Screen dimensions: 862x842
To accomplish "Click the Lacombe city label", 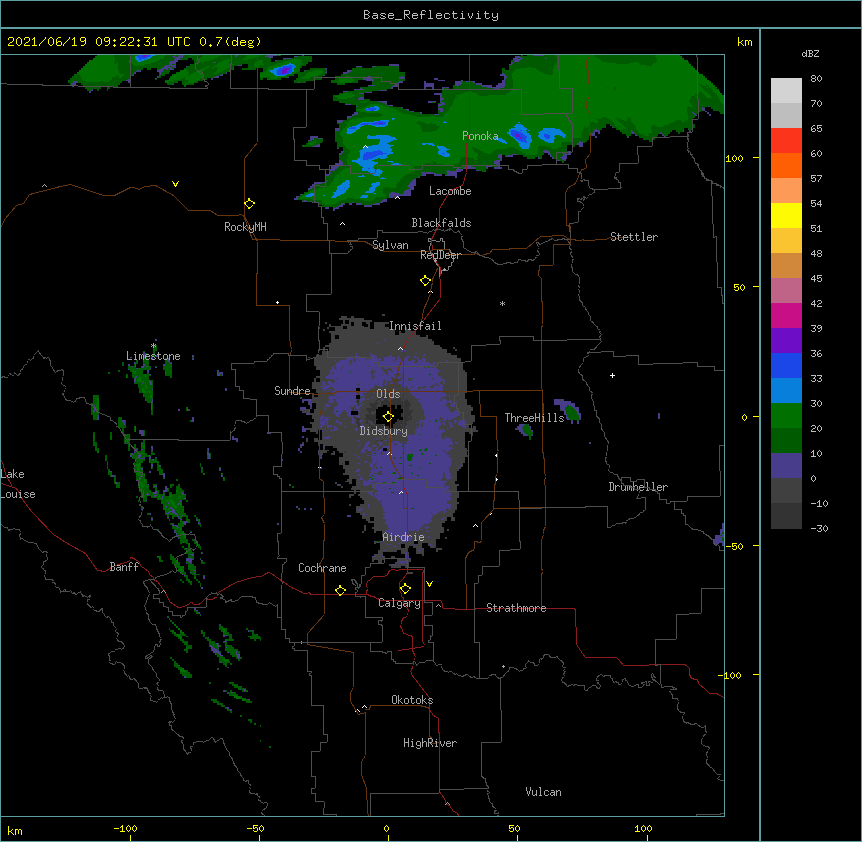I will 450,191.
